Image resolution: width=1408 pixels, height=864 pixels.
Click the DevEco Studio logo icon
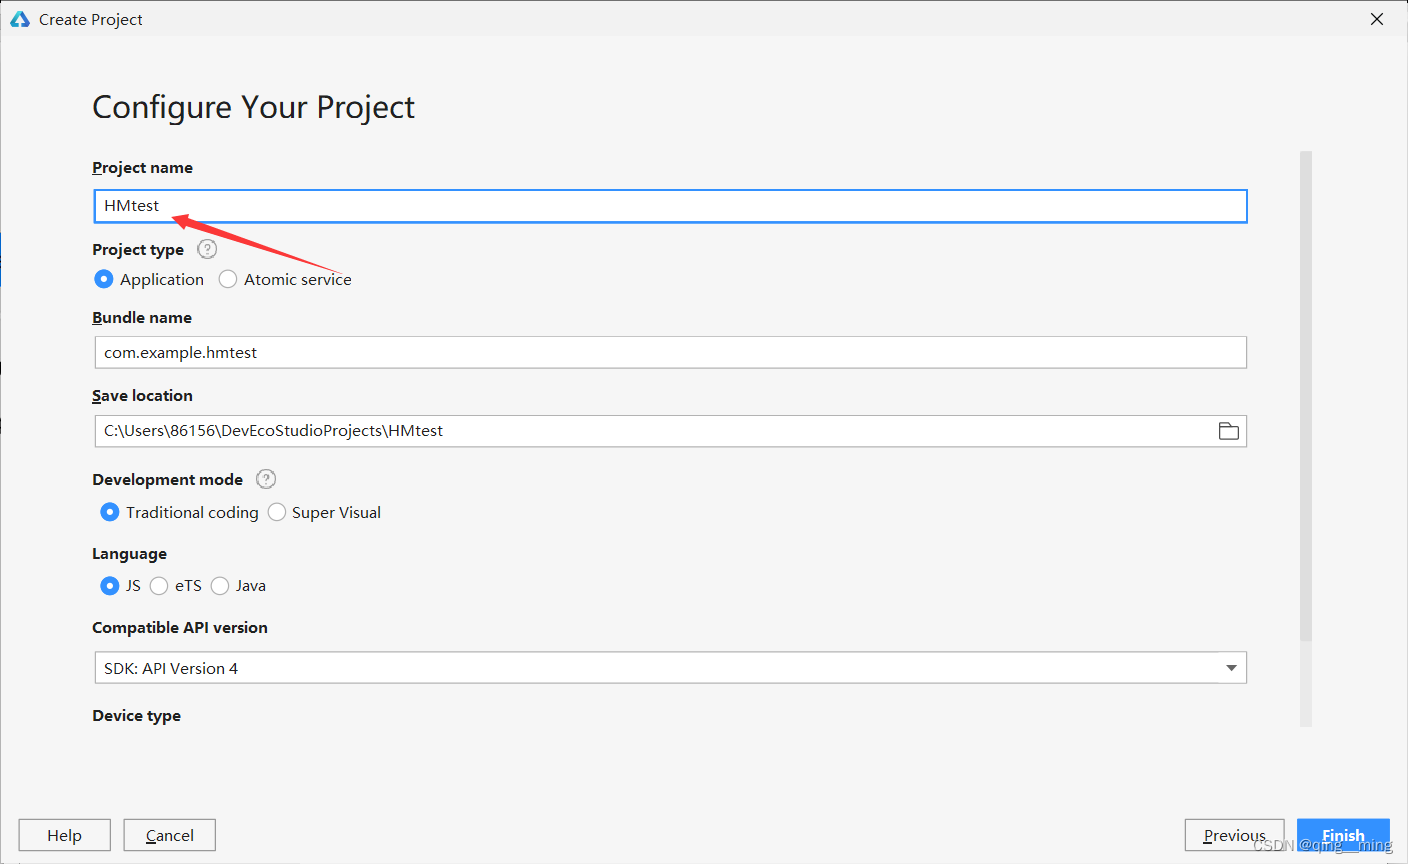click(x=20, y=19)
